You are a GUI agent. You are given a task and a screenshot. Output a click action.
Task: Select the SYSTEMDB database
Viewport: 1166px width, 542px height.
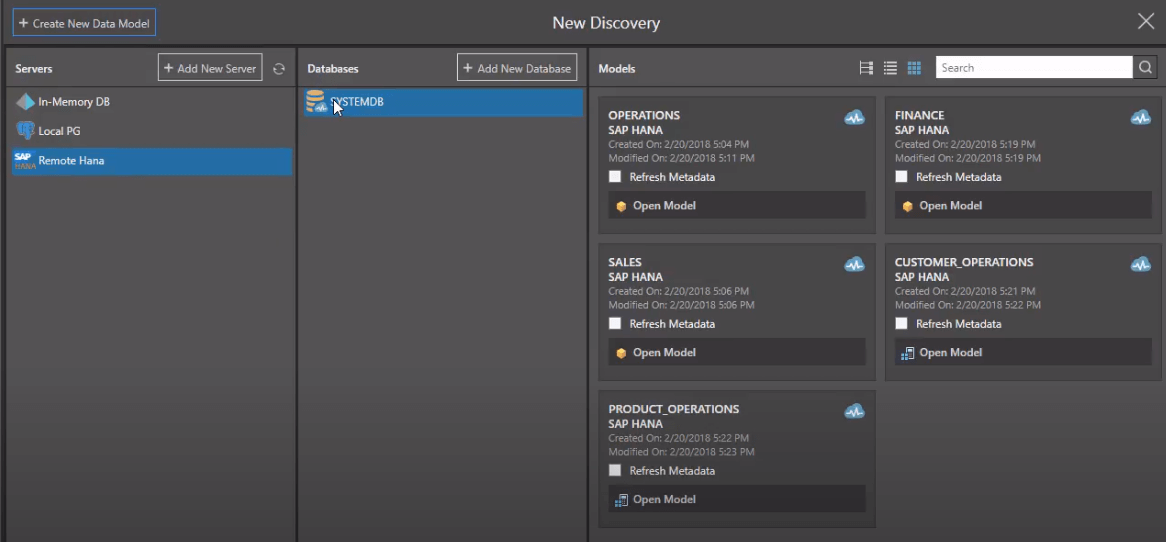point(443,102)
